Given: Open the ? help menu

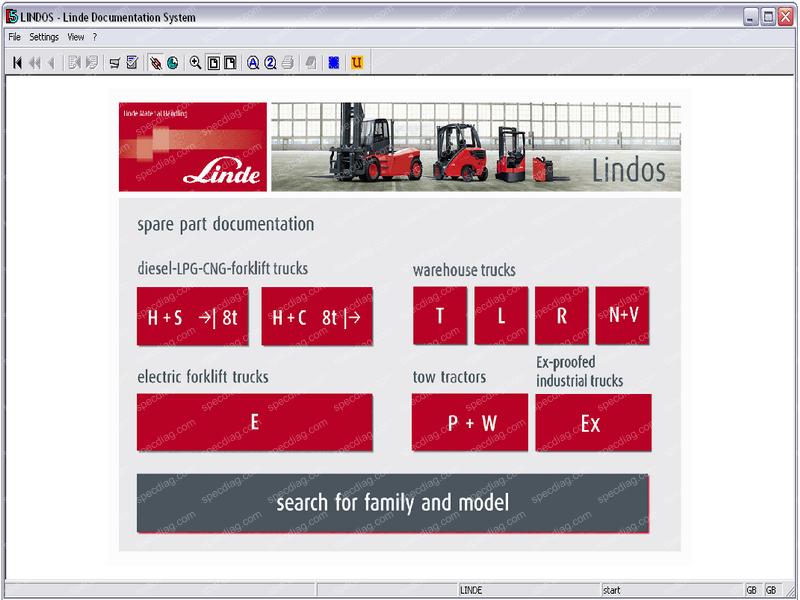Looking at the screenshot, I should pyautogui.click(x=95, y=37).
